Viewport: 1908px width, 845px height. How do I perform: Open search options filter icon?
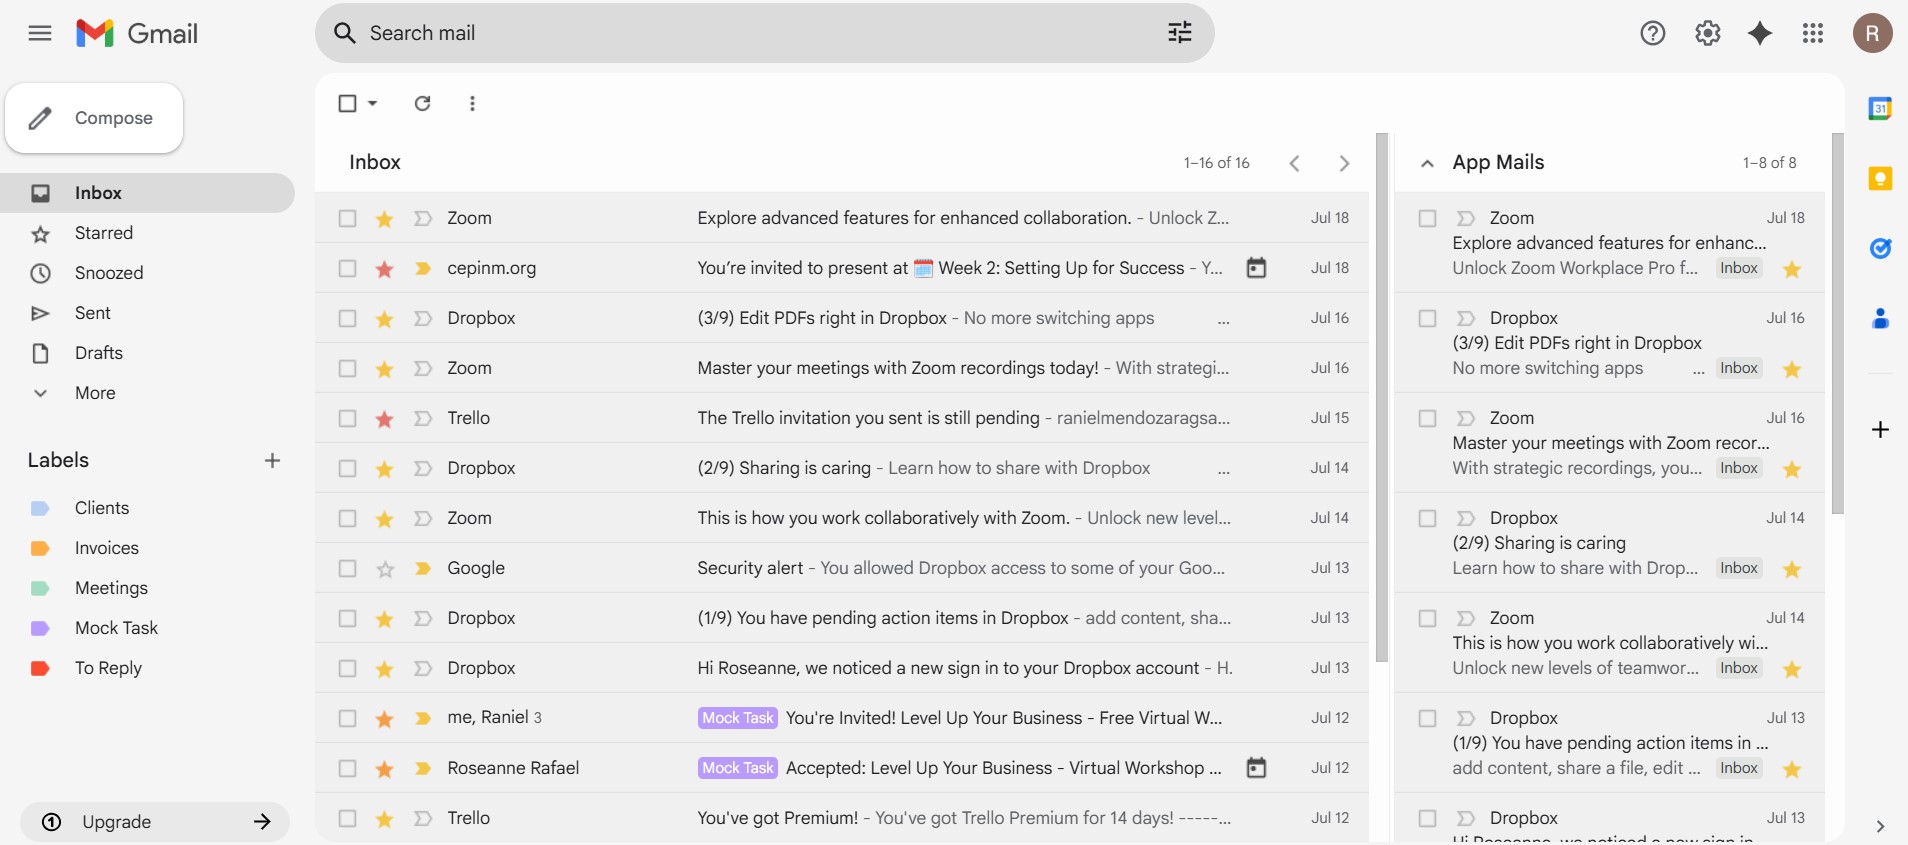coord(1180,33)
